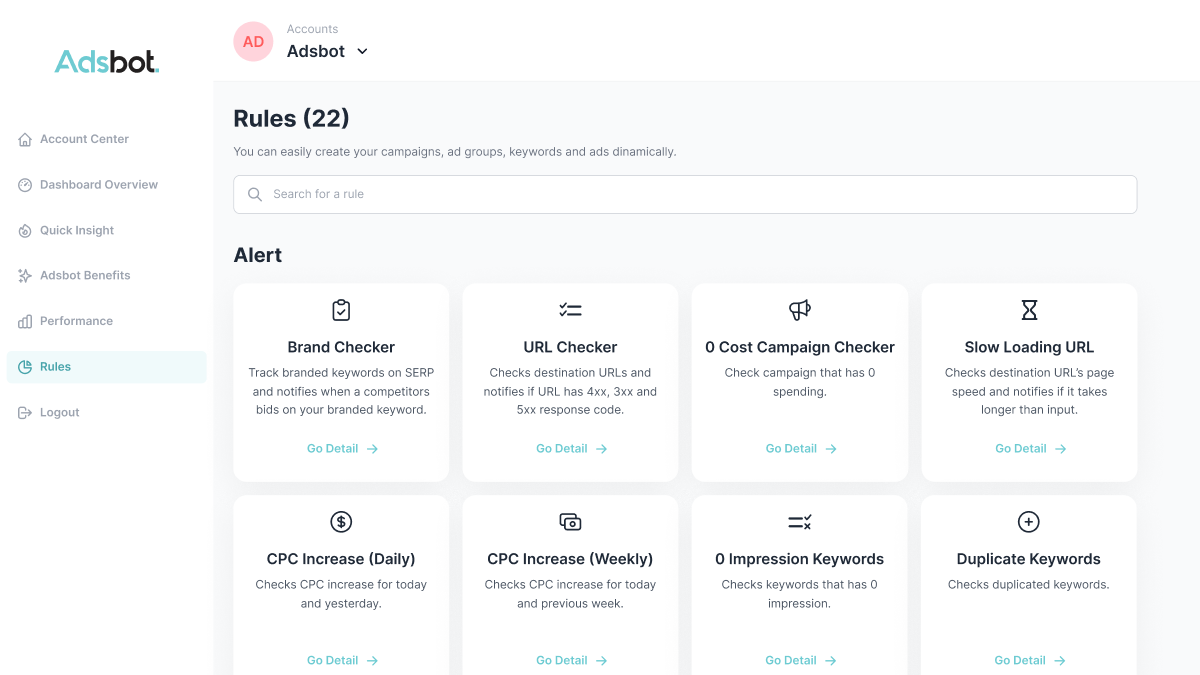
Task: Click the URL Checker checklist icon
Action: pyautogui.click(x=570, y=310)
